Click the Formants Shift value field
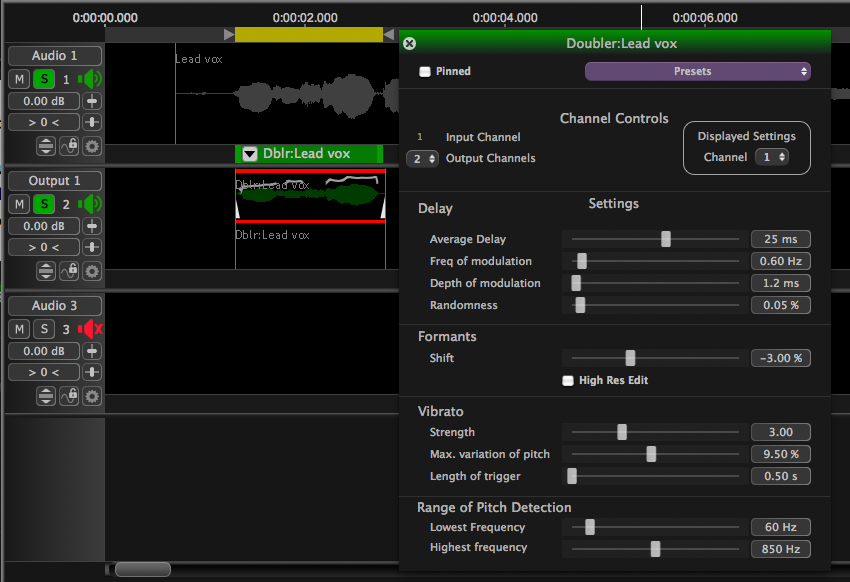 click(780, 358)
